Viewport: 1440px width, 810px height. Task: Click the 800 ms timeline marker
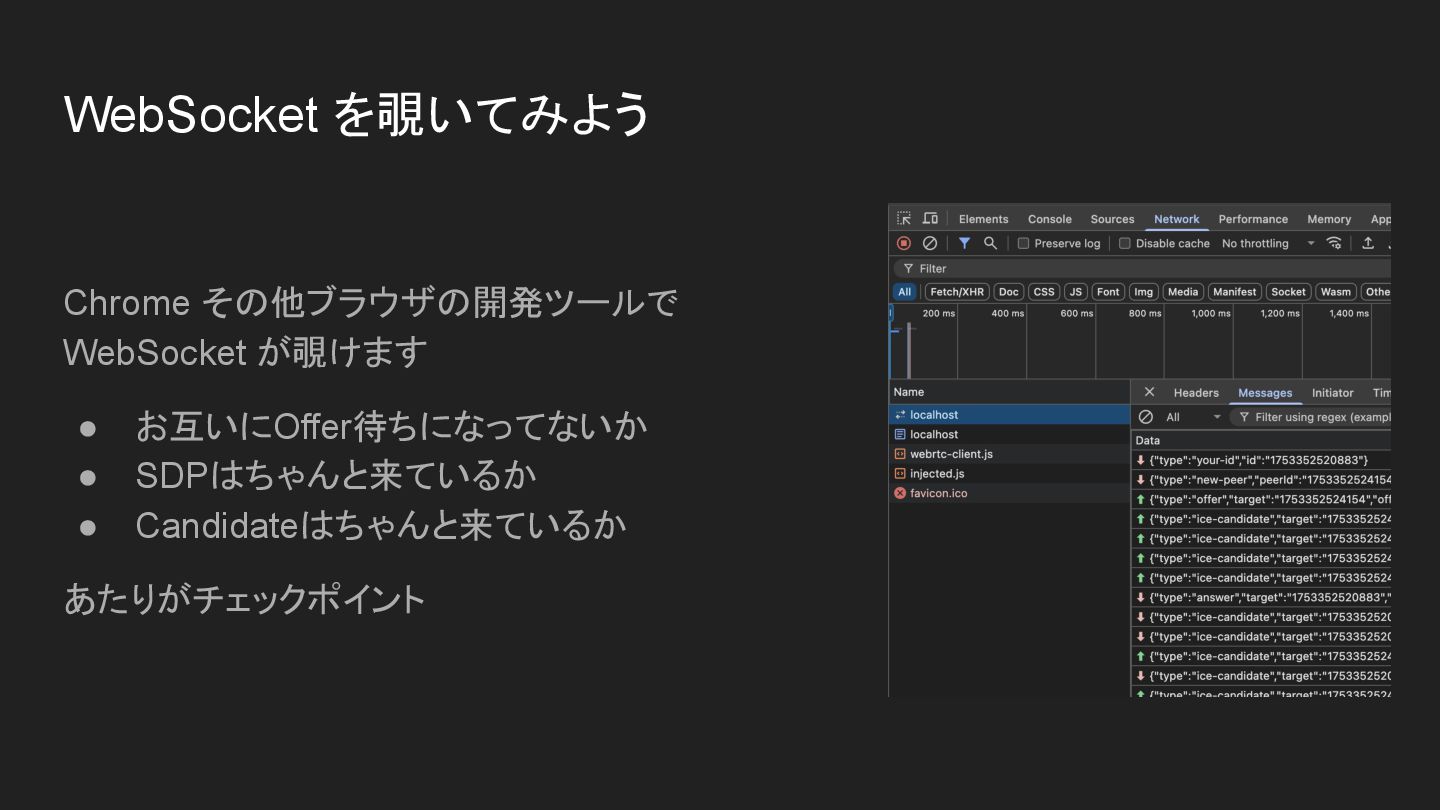point(1145,313)
